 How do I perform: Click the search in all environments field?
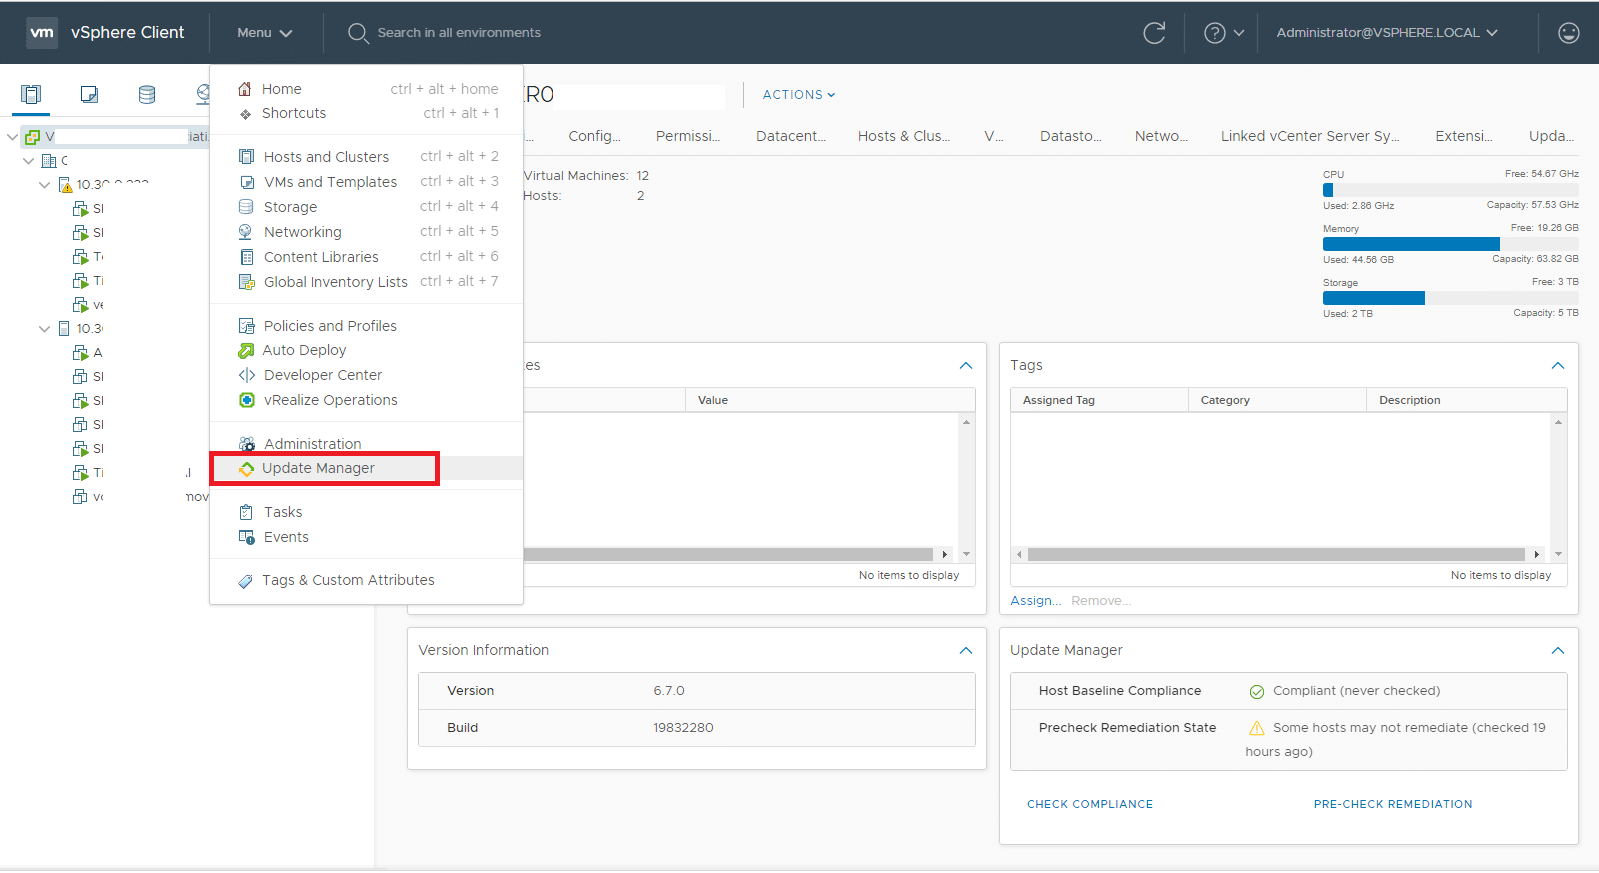pos(459,33)
